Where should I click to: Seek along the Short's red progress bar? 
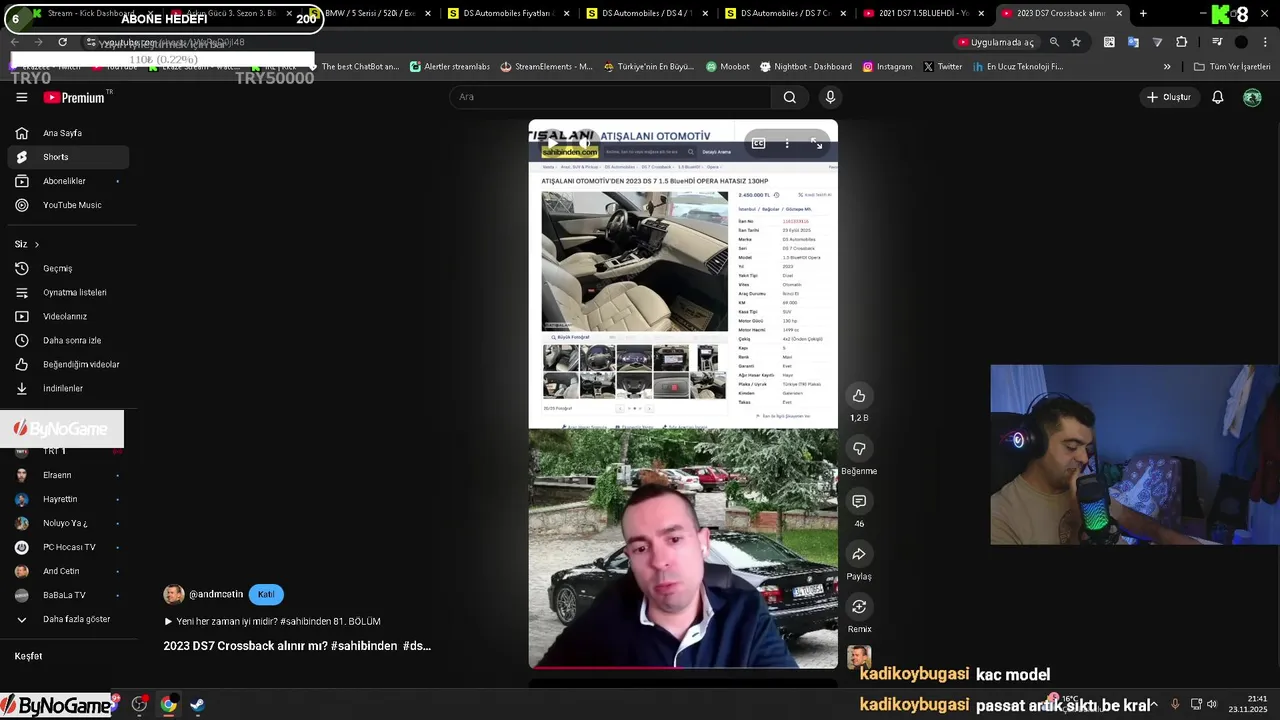[x=683, y=667]
